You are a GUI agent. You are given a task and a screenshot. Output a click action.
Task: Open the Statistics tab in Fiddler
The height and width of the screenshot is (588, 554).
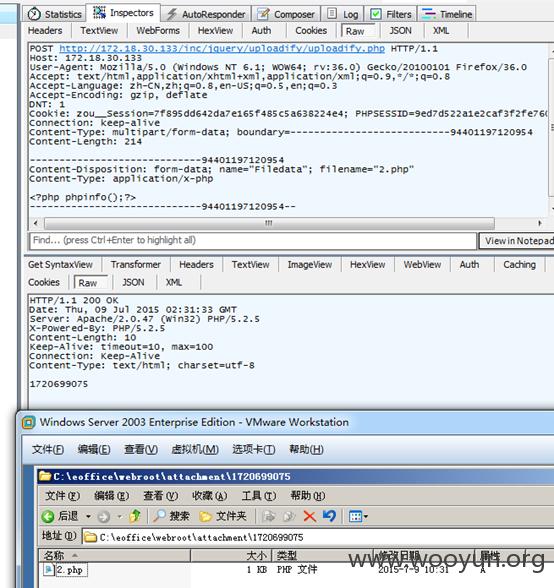[55, 14]
